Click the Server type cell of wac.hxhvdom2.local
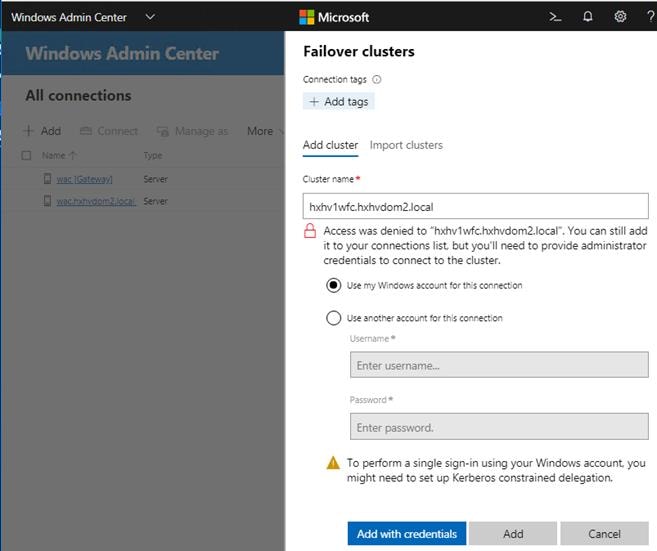 [x=155, y=201]
